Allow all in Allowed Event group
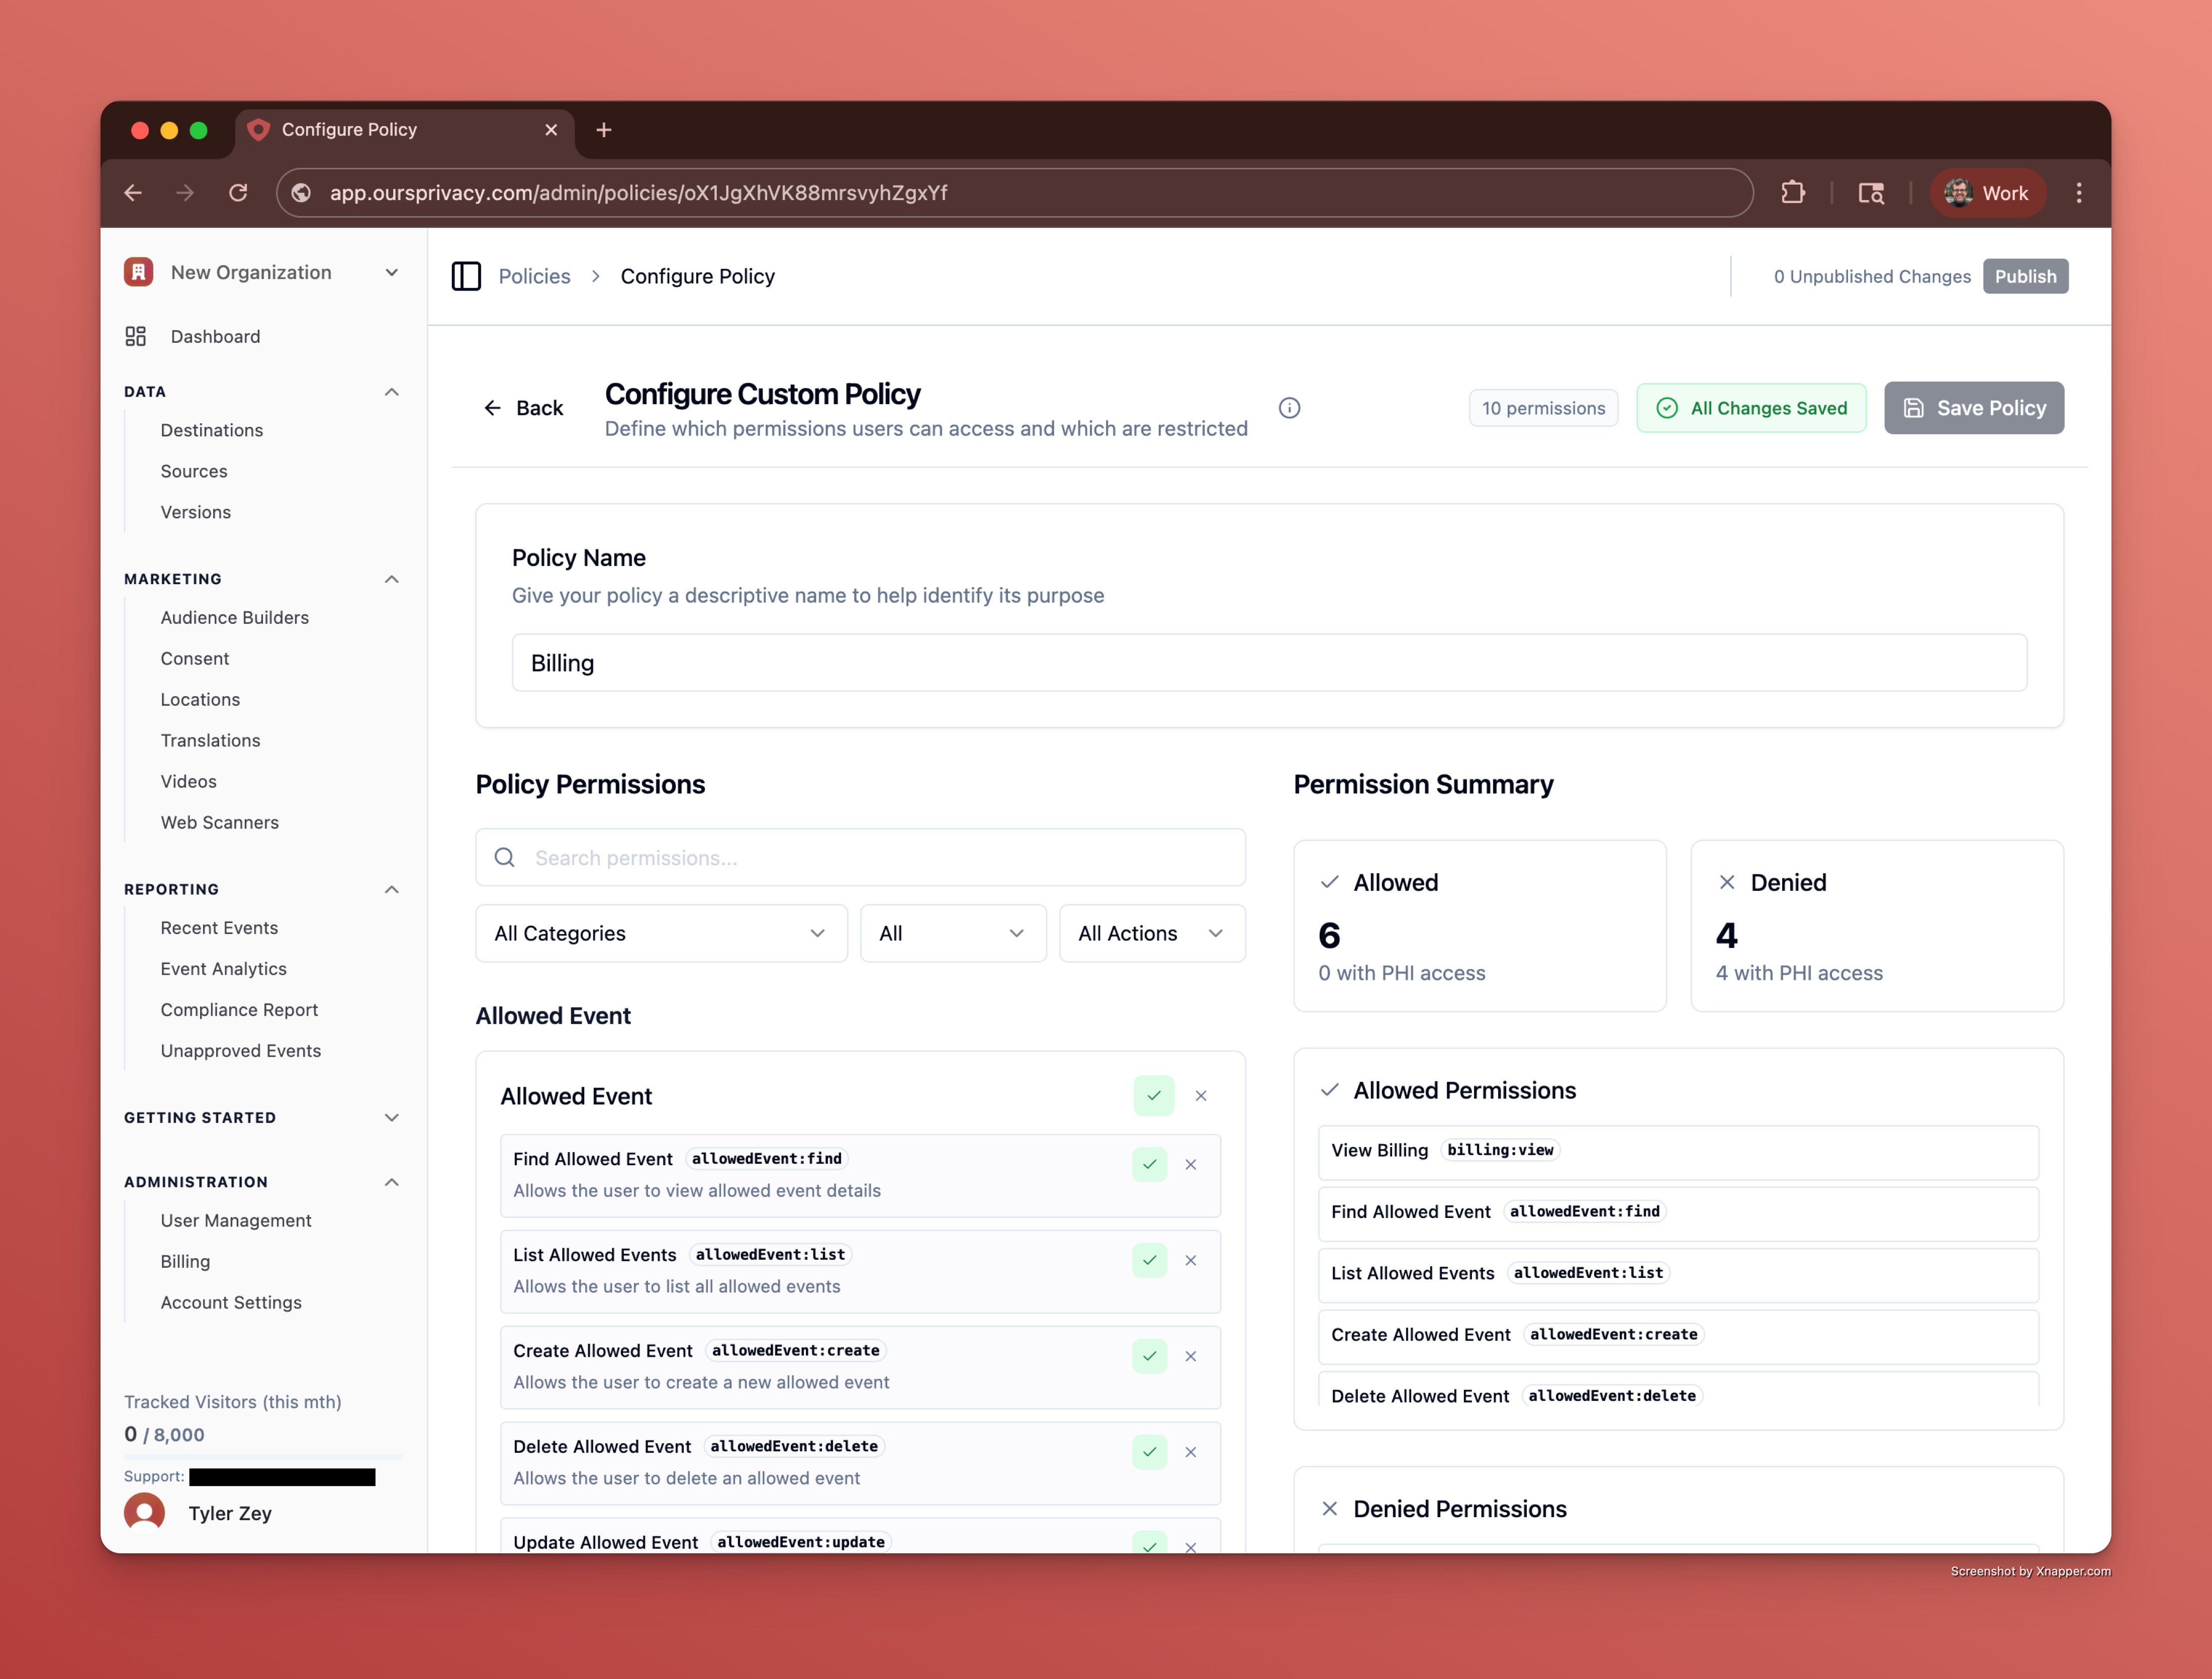This screenshot has height=1679, width=2212. coord(1154,1096)
